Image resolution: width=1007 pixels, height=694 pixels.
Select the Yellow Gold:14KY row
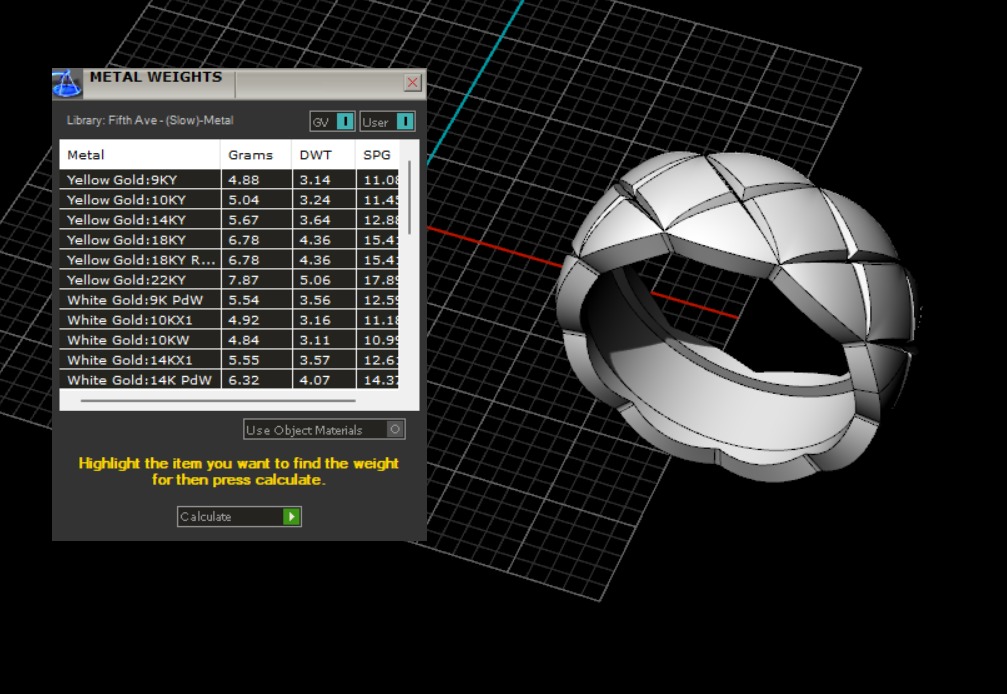click(229, 220)
